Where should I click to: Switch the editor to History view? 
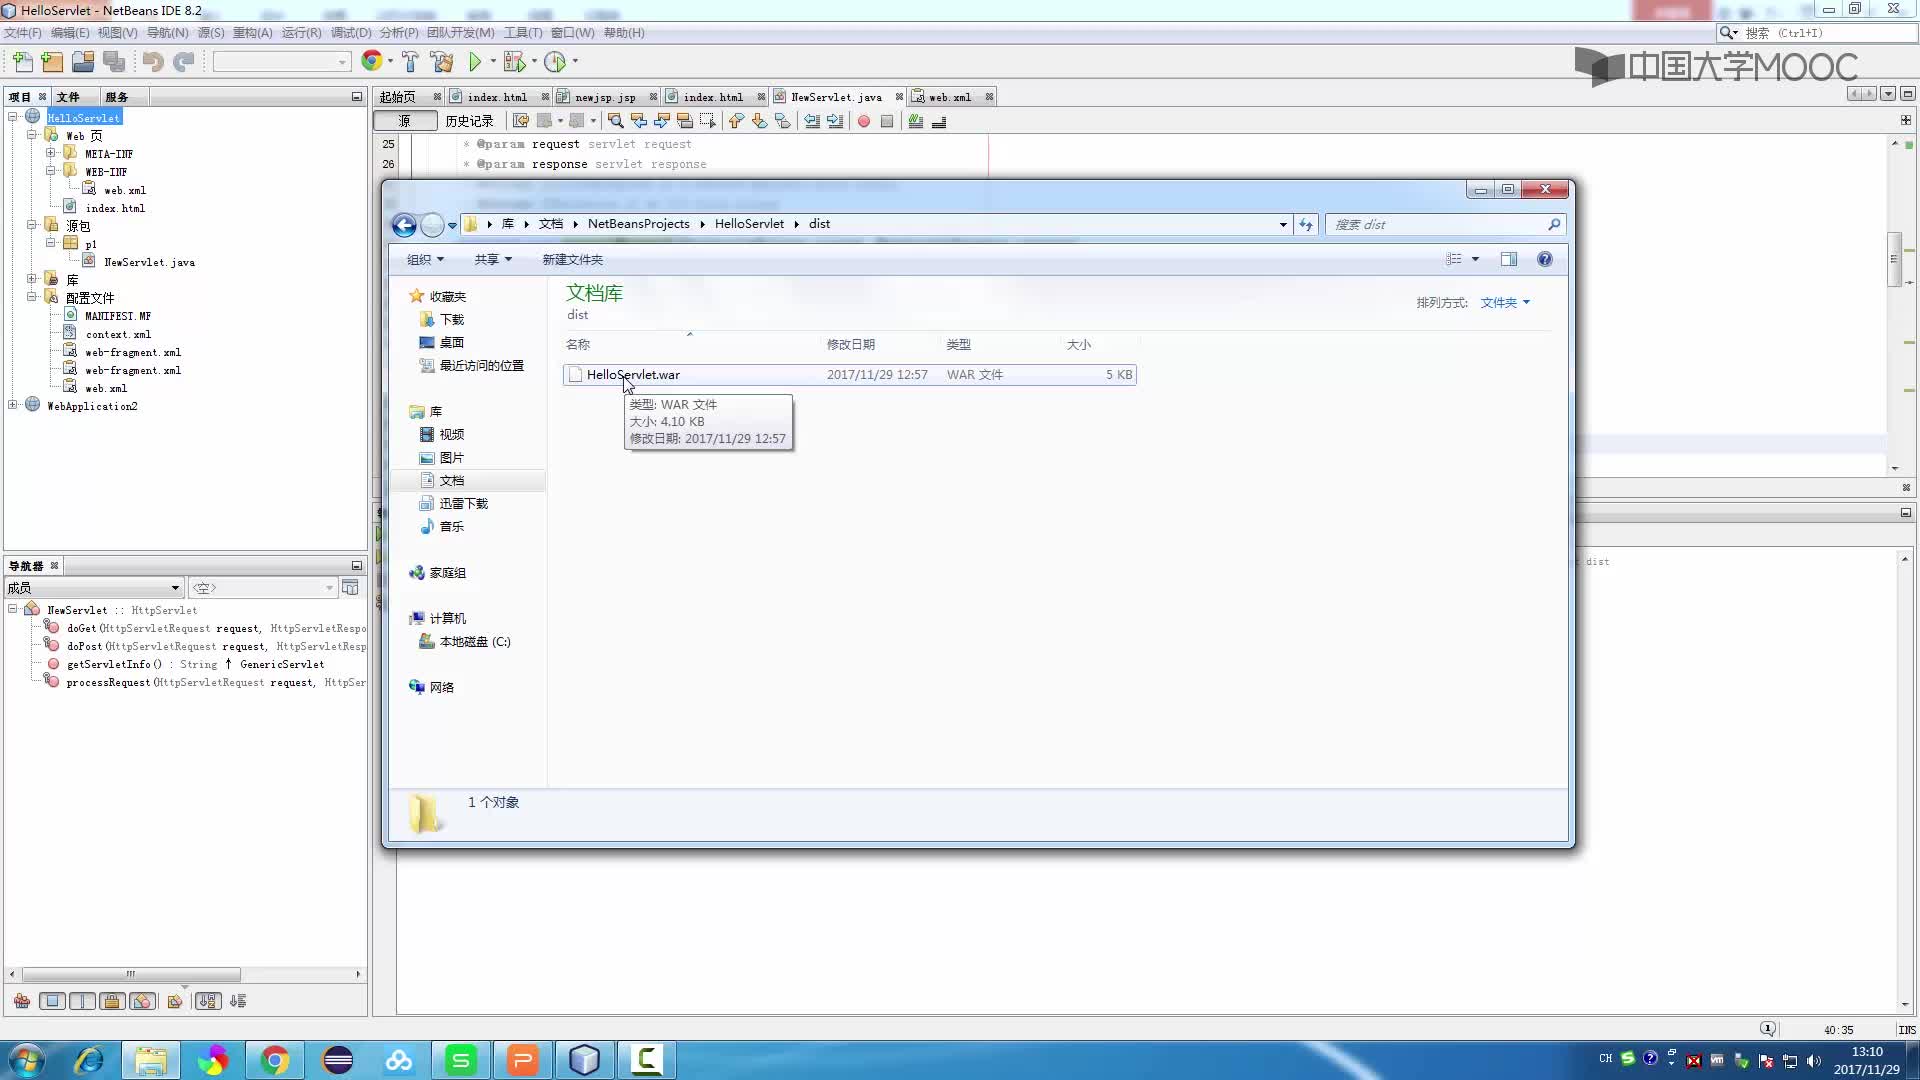click(x=469, y=121)
